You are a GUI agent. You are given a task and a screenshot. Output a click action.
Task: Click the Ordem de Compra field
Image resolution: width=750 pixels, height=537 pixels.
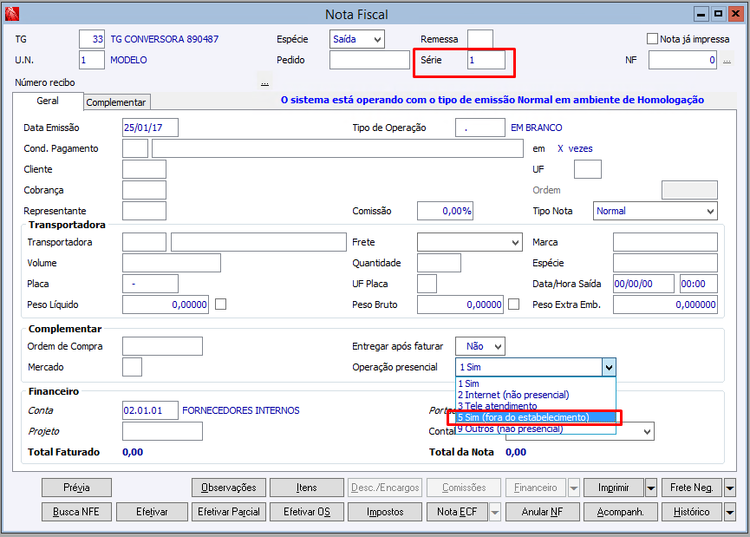click(x=162, y=346)
